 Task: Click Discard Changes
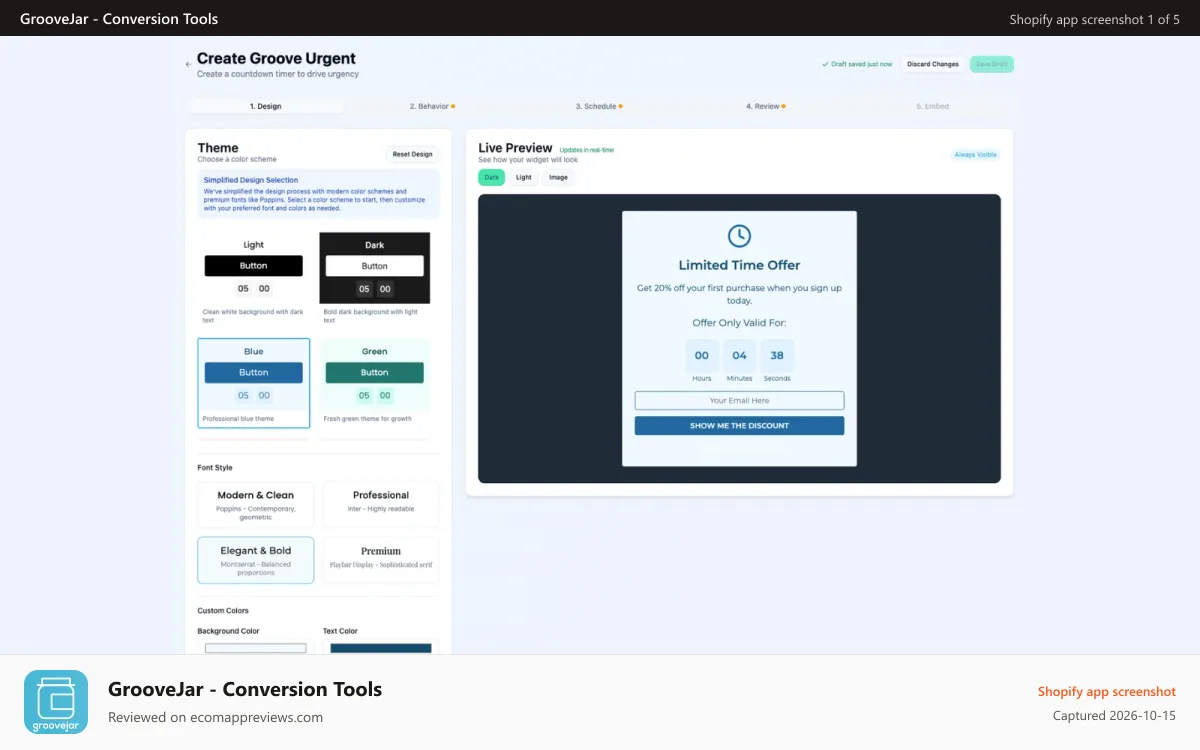[x=933, y=64]
